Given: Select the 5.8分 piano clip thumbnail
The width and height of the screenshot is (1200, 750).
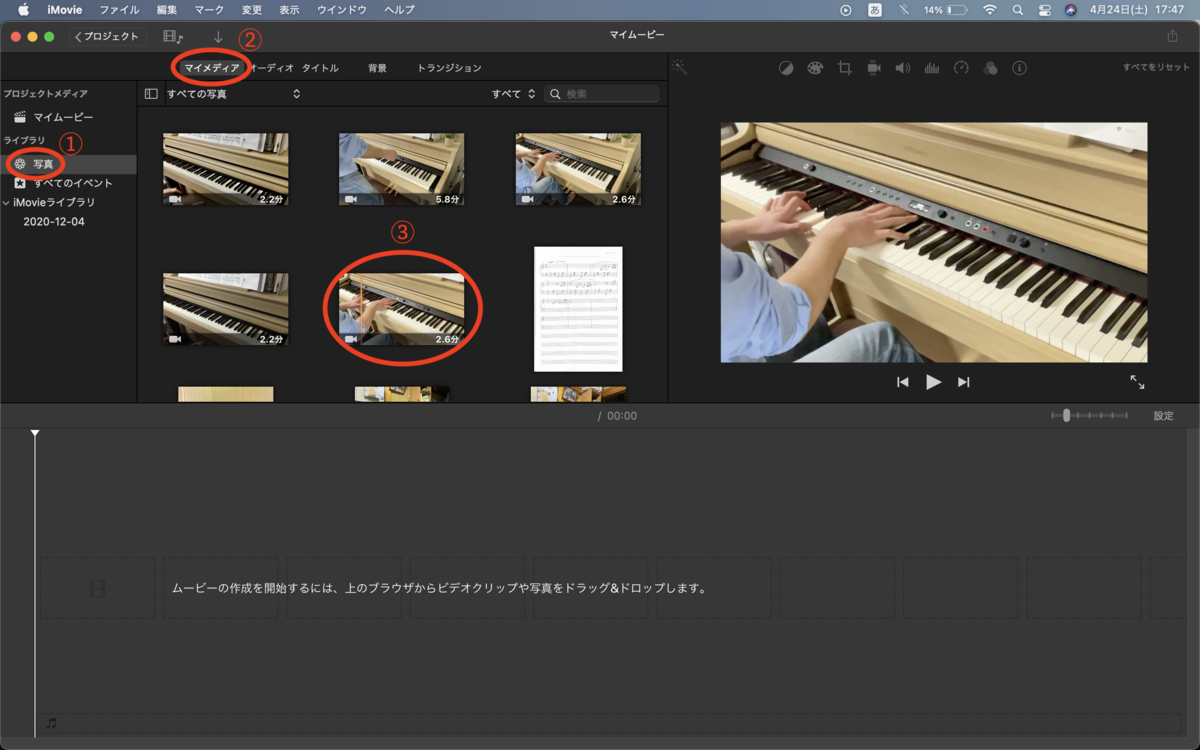Looking at the screenshot, I should pos(401,169).
